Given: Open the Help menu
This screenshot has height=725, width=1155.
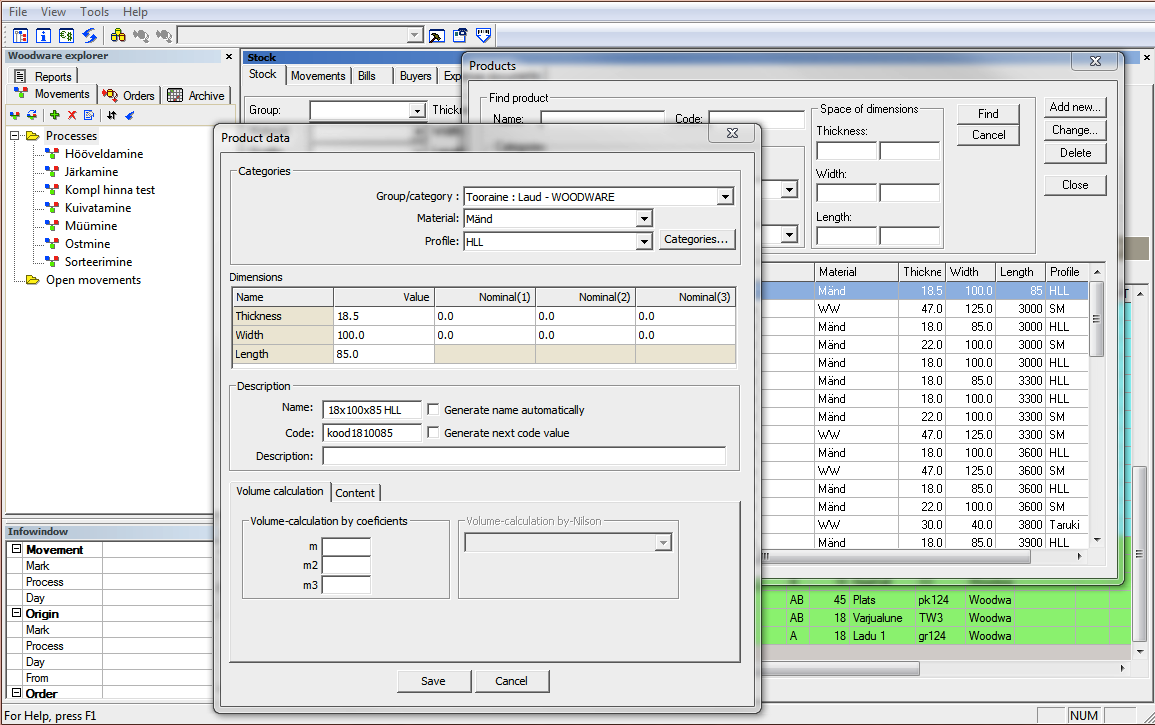Looking at the screenshot, I should [135, 12].
